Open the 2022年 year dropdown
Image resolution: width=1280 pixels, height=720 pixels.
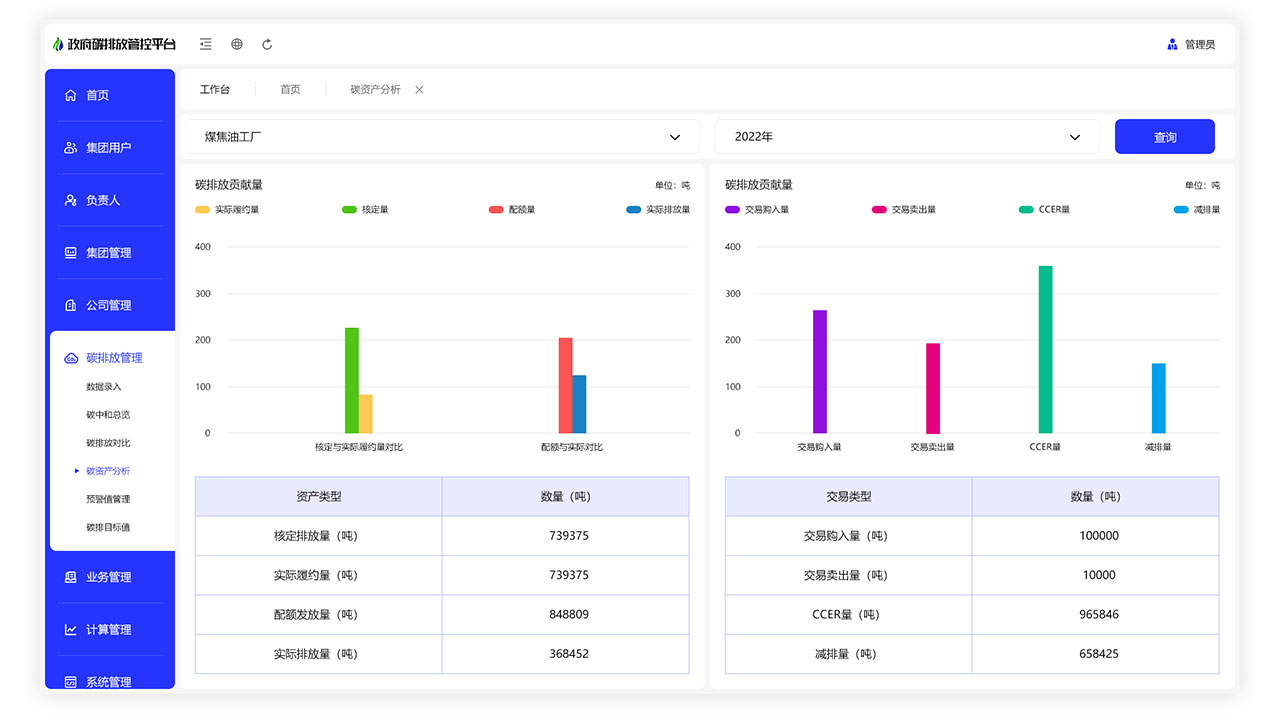(x=906, y=137)
